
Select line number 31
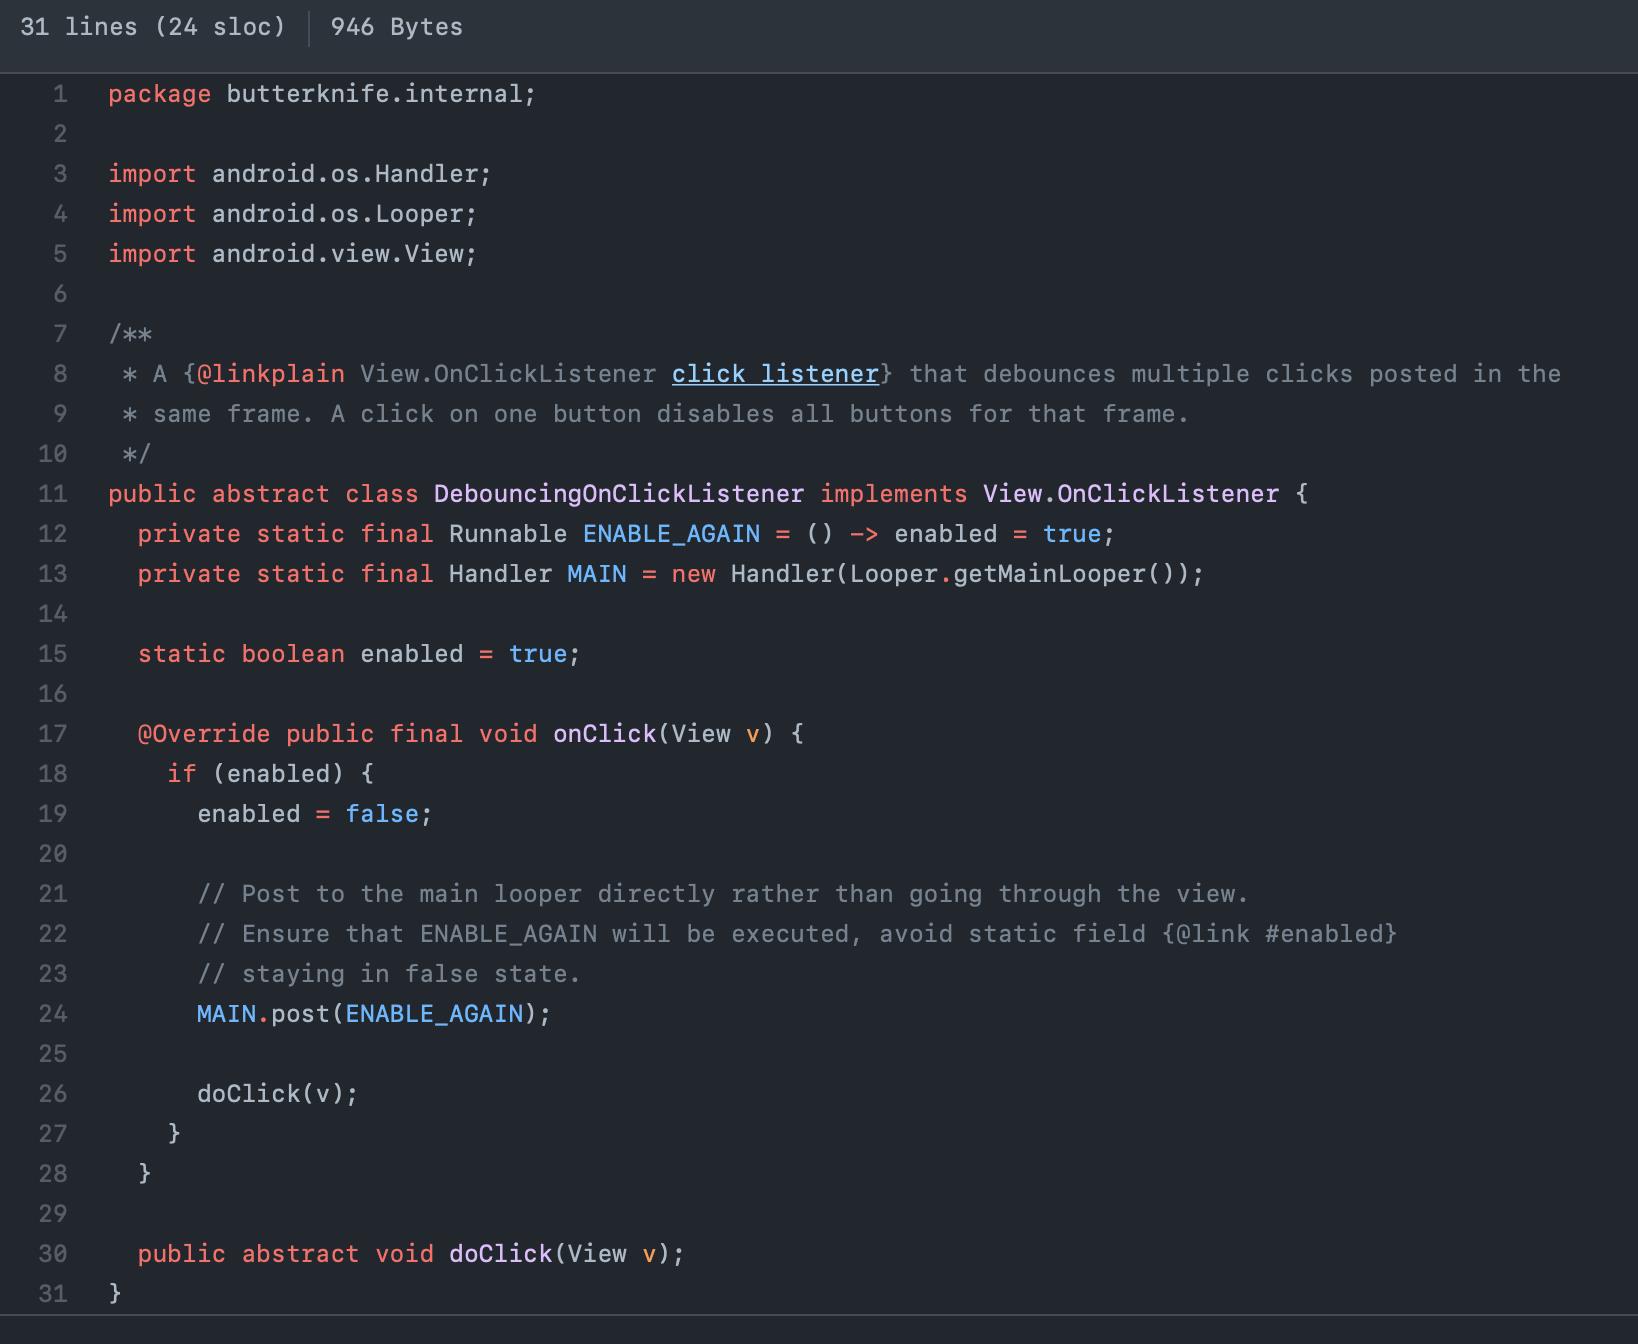pos(53,1294)
